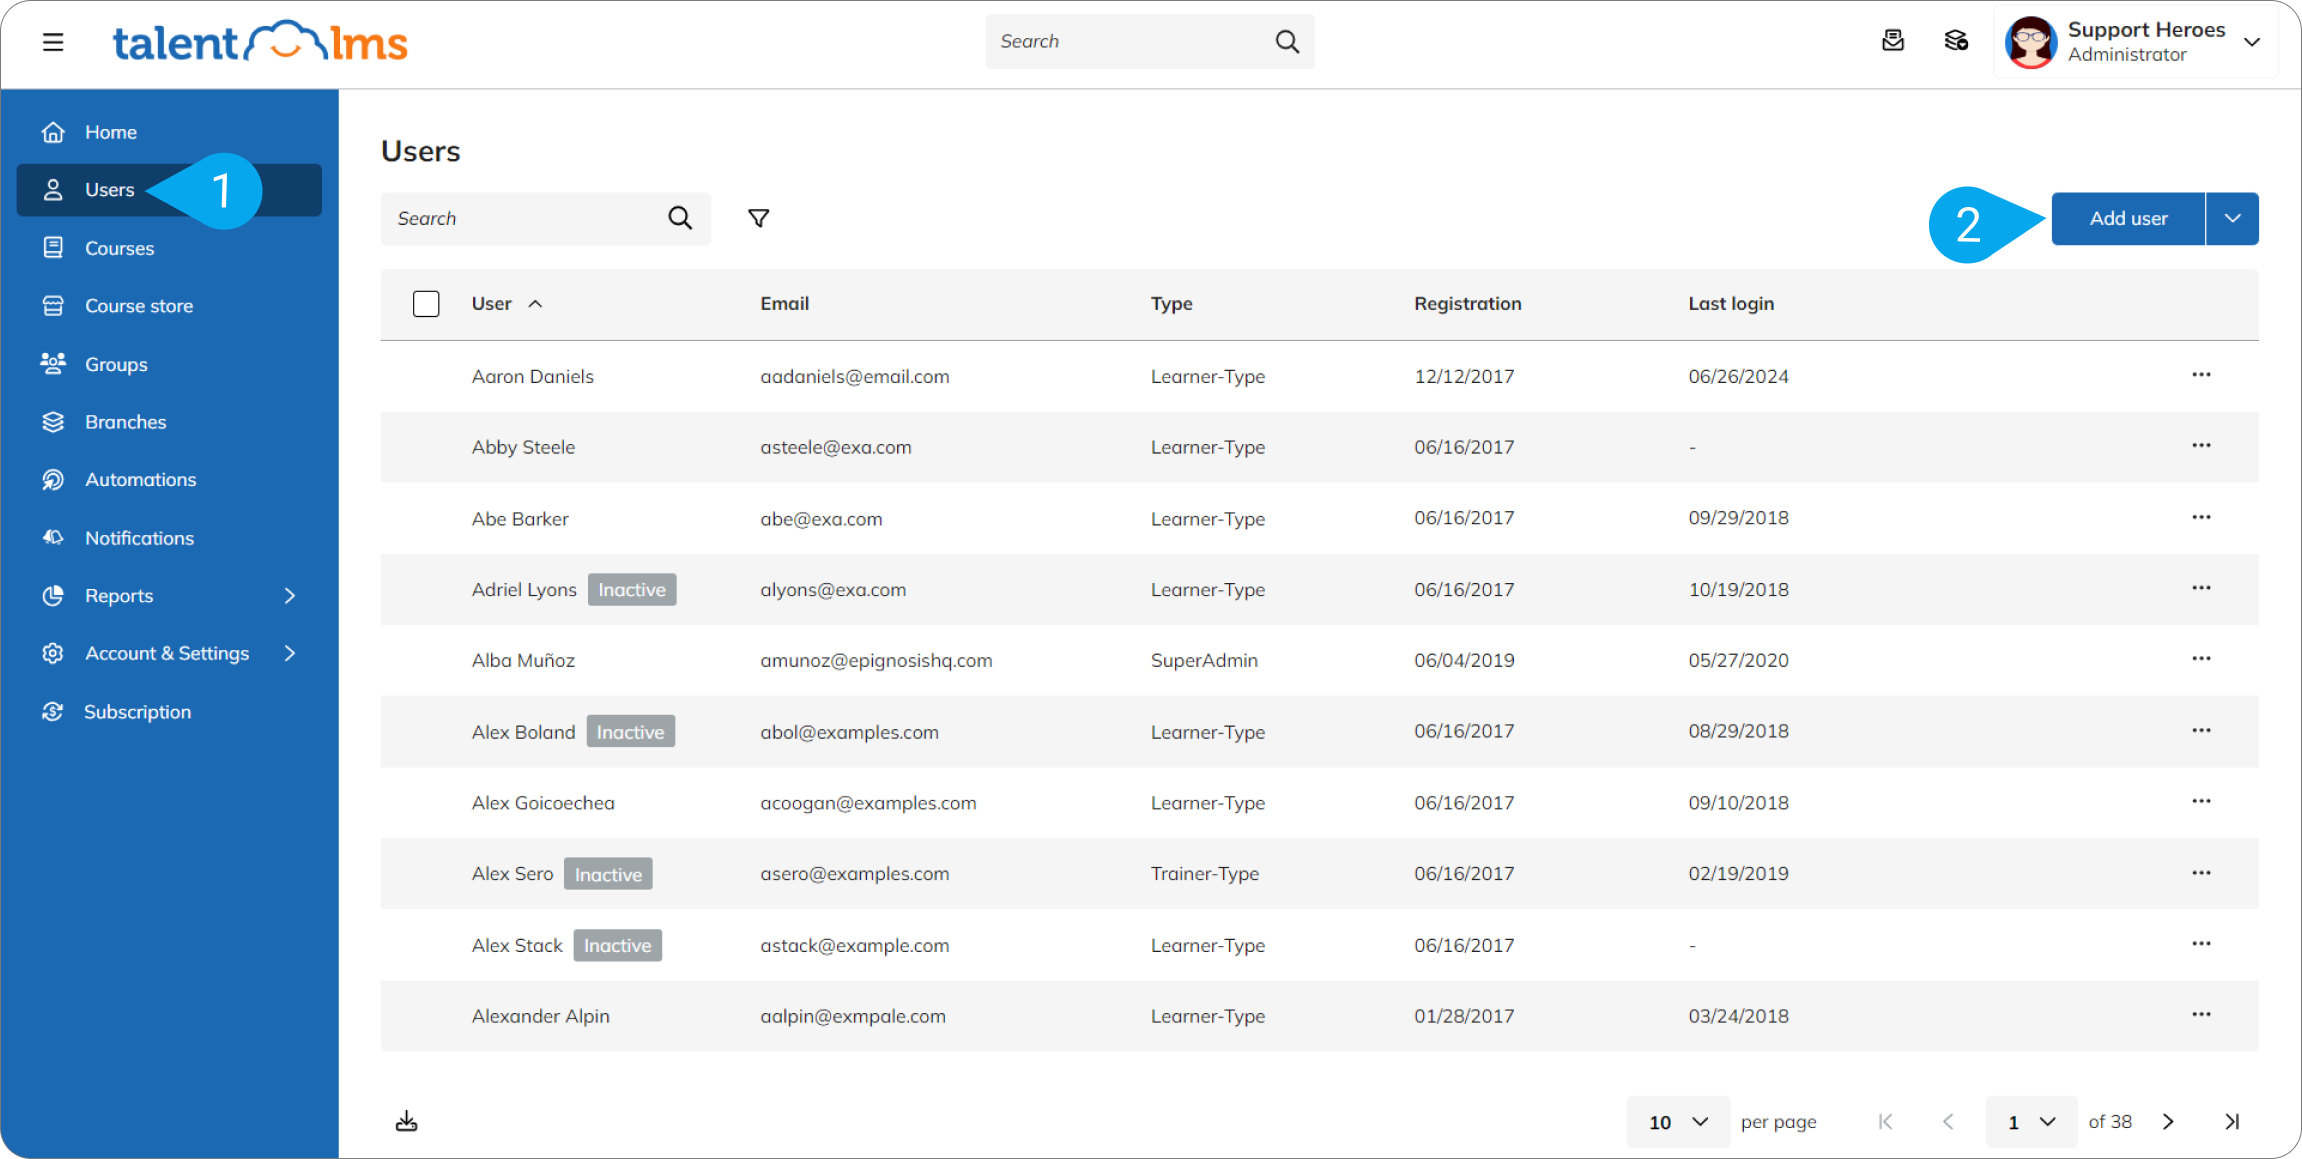Image resolution: width=2302 pixels, height=1159 pixels.
Task: Click user name Alexander Alpin
Action: click(541, 1017)
